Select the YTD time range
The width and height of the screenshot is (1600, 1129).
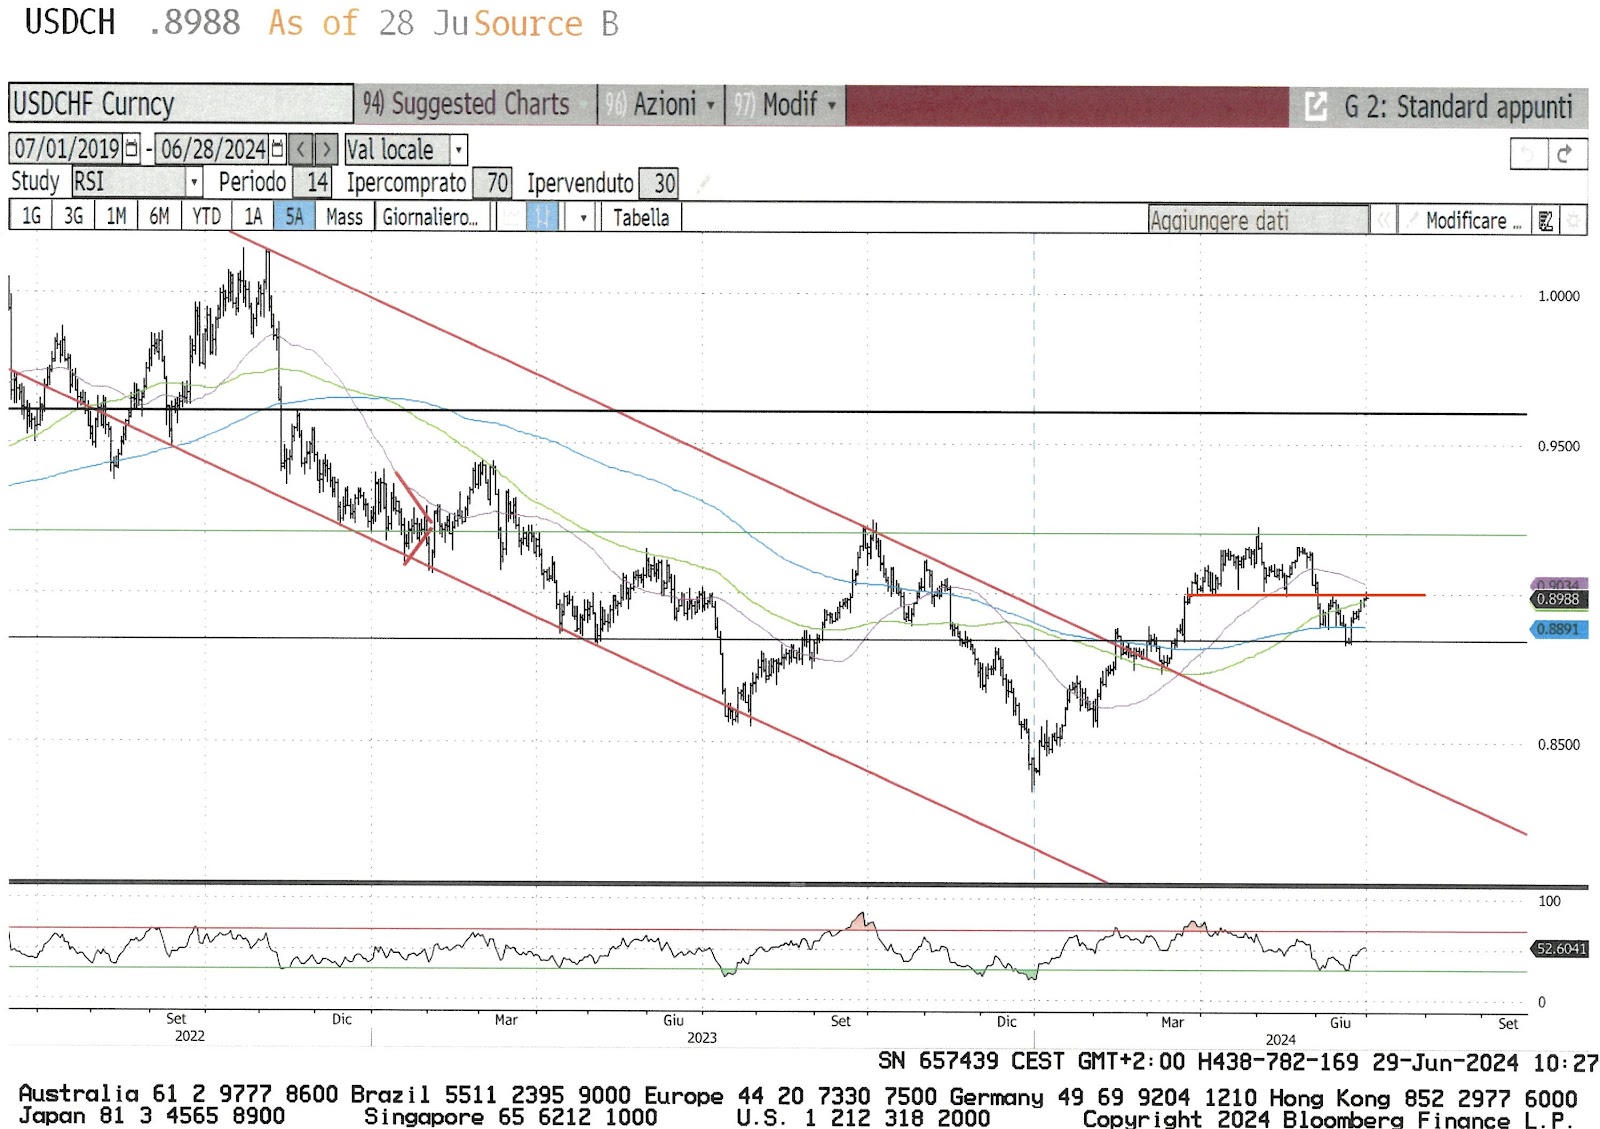point(206,217)
